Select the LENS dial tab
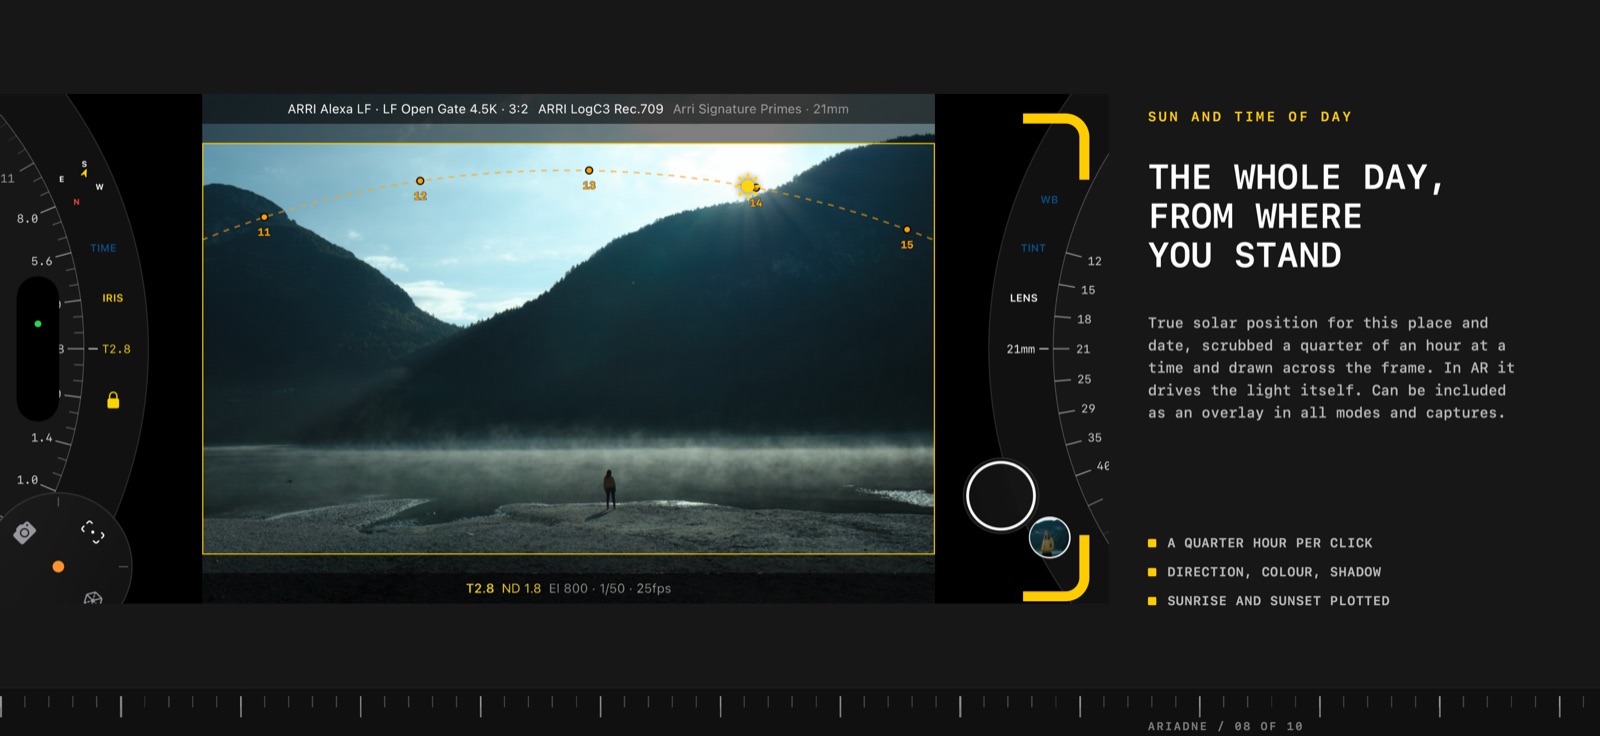 (1024, 298)
